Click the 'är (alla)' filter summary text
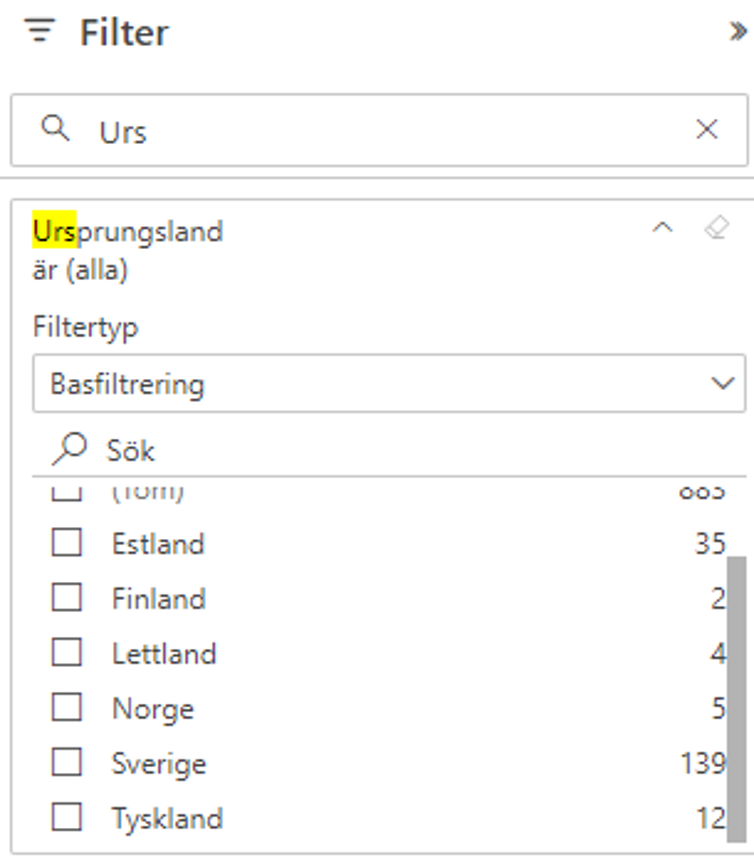The height and width of the screenshot is (862, 754). point(80,270)
